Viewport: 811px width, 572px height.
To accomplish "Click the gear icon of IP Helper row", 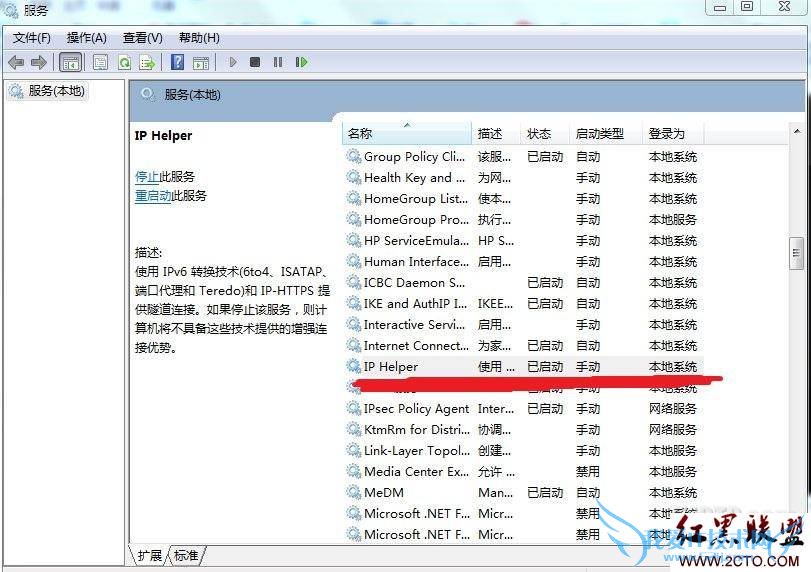I will pyautogui.click(x=354, y=366).
